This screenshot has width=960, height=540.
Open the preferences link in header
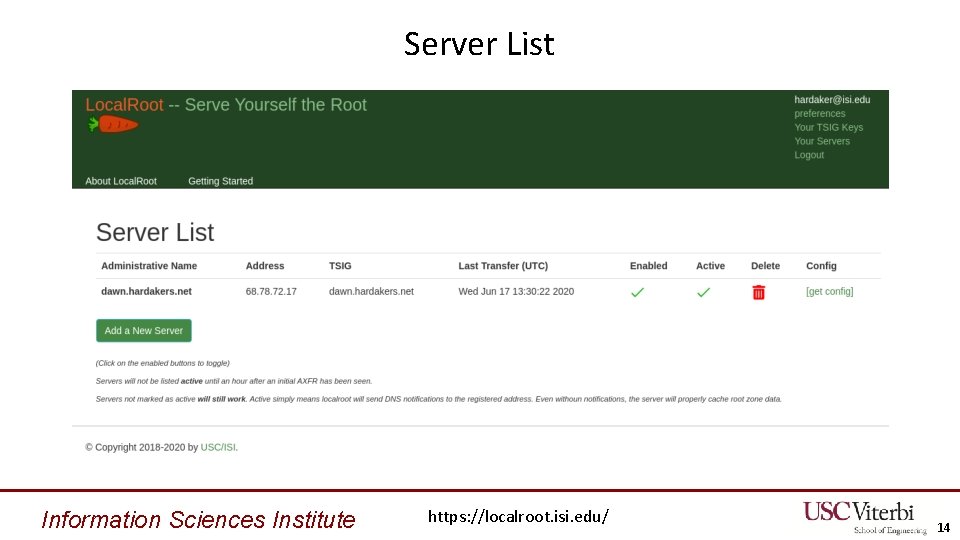coord(820,113)
